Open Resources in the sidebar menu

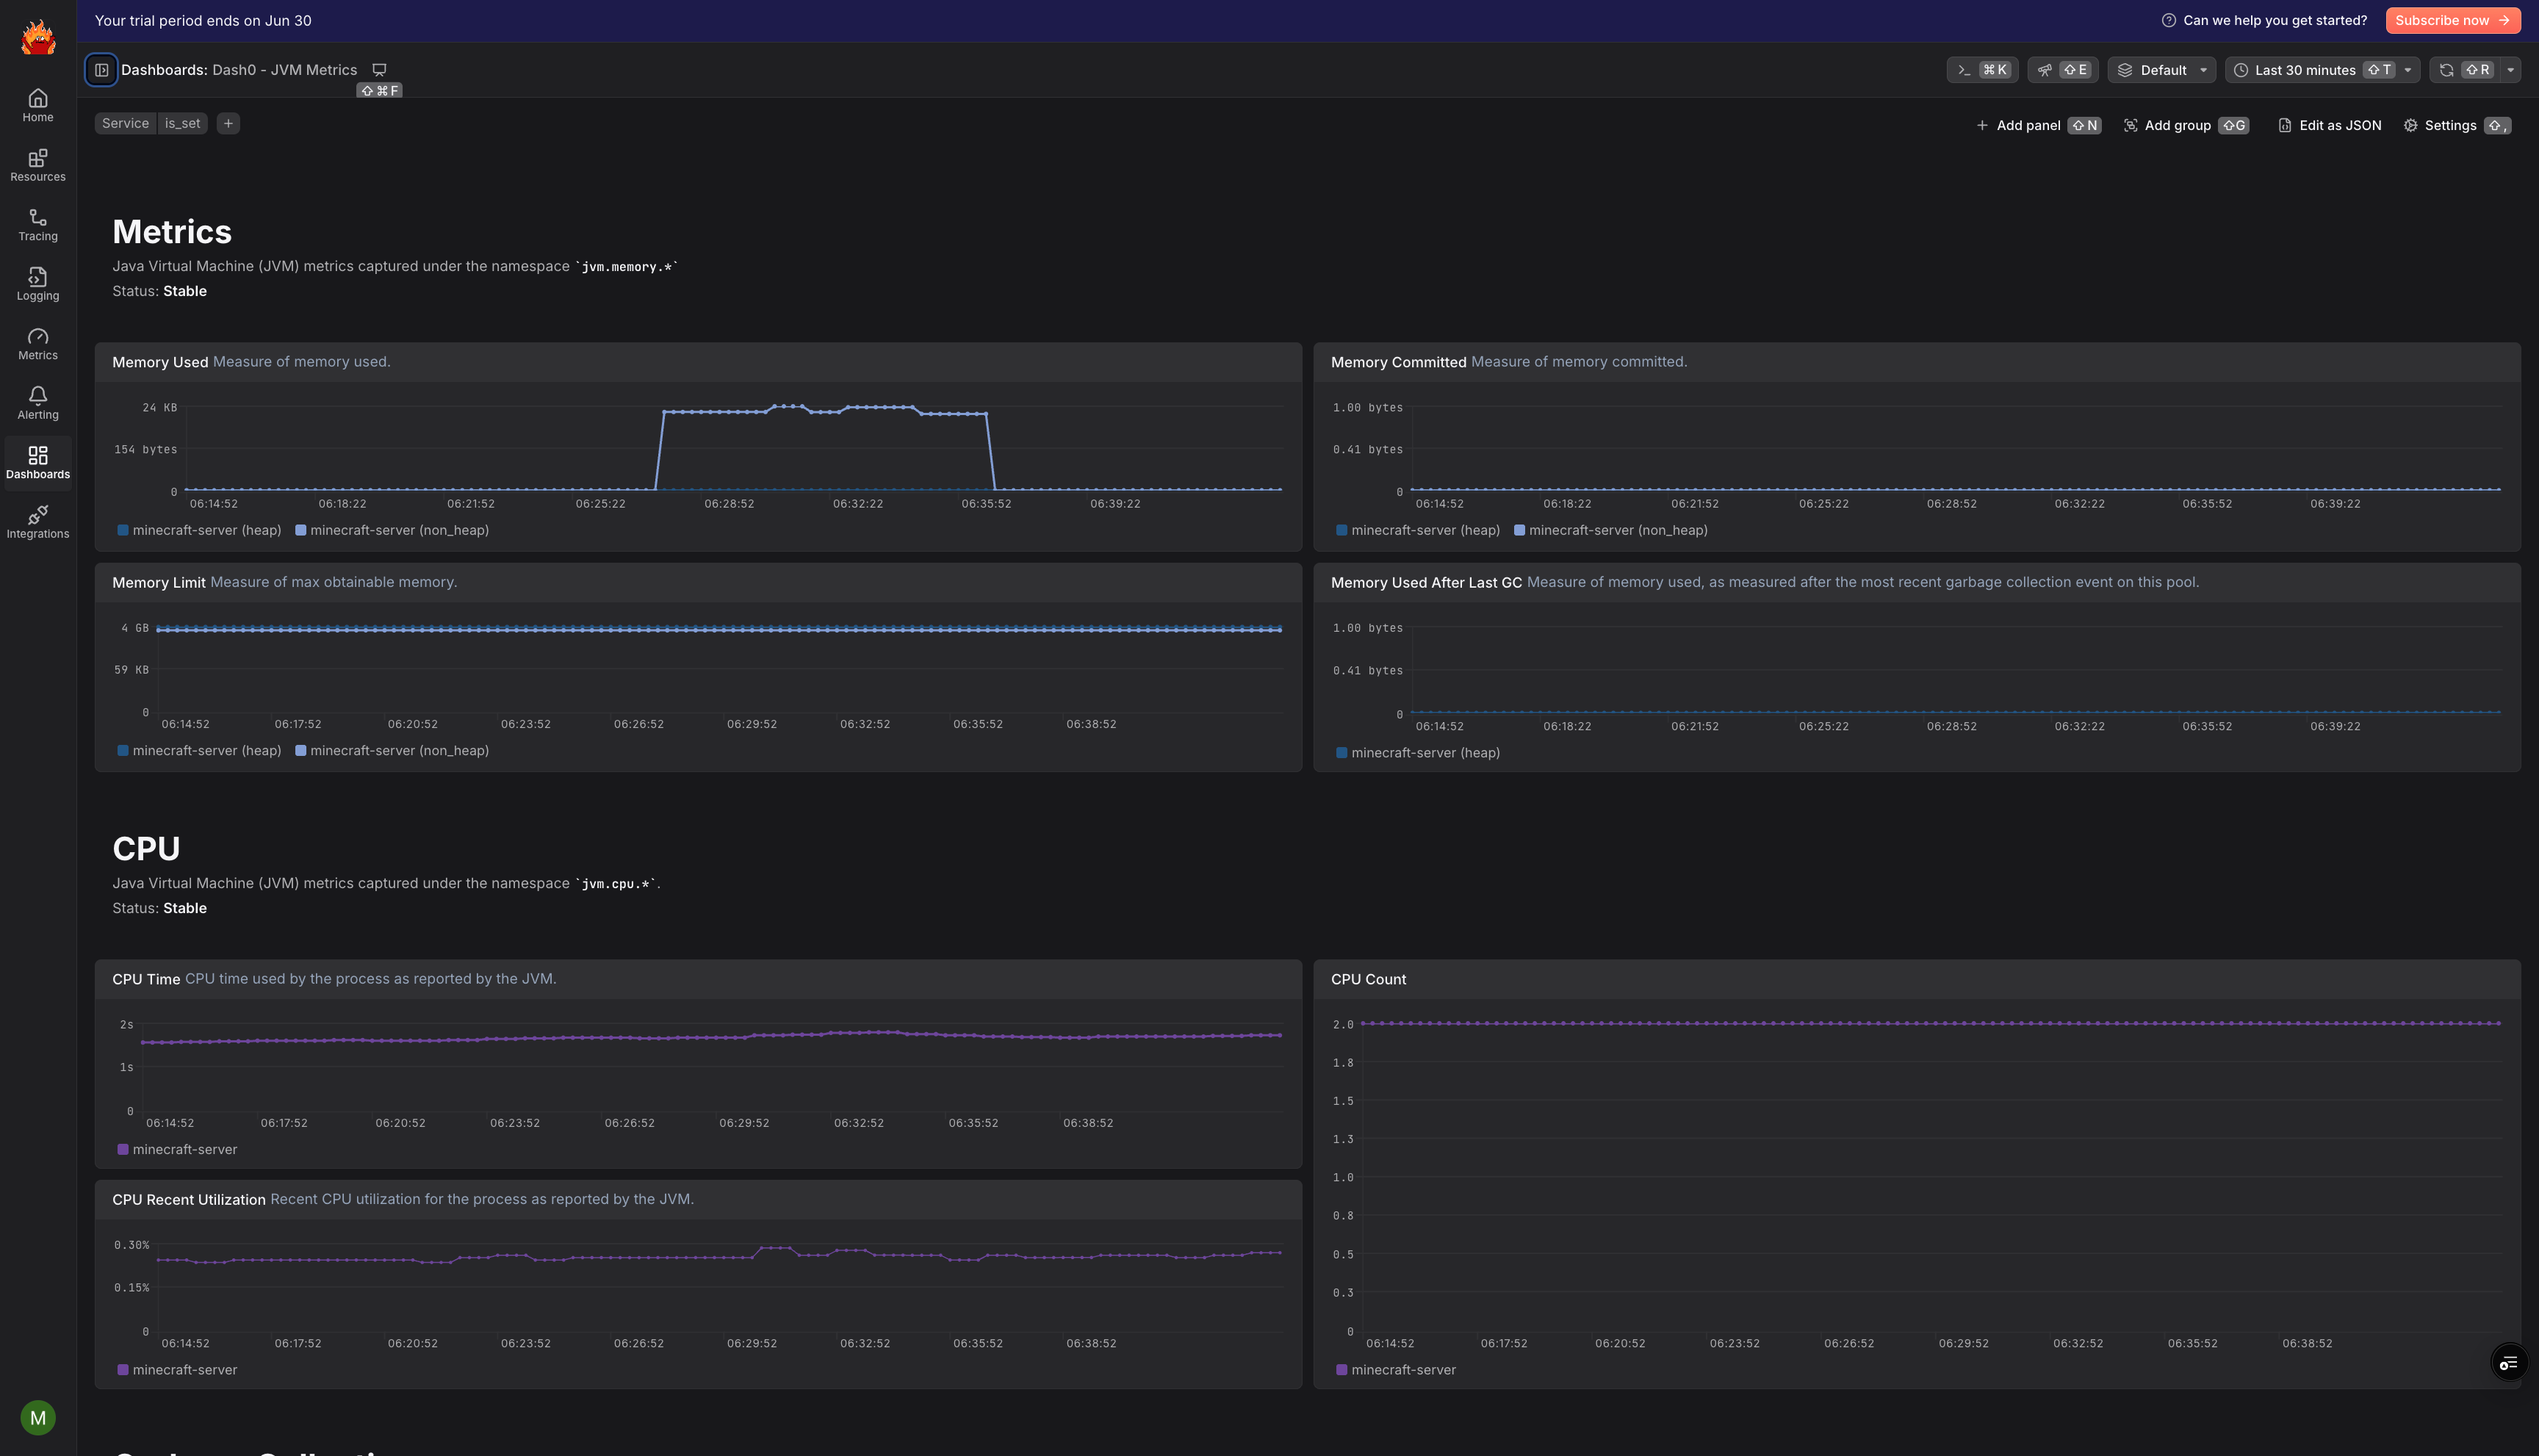38,165
